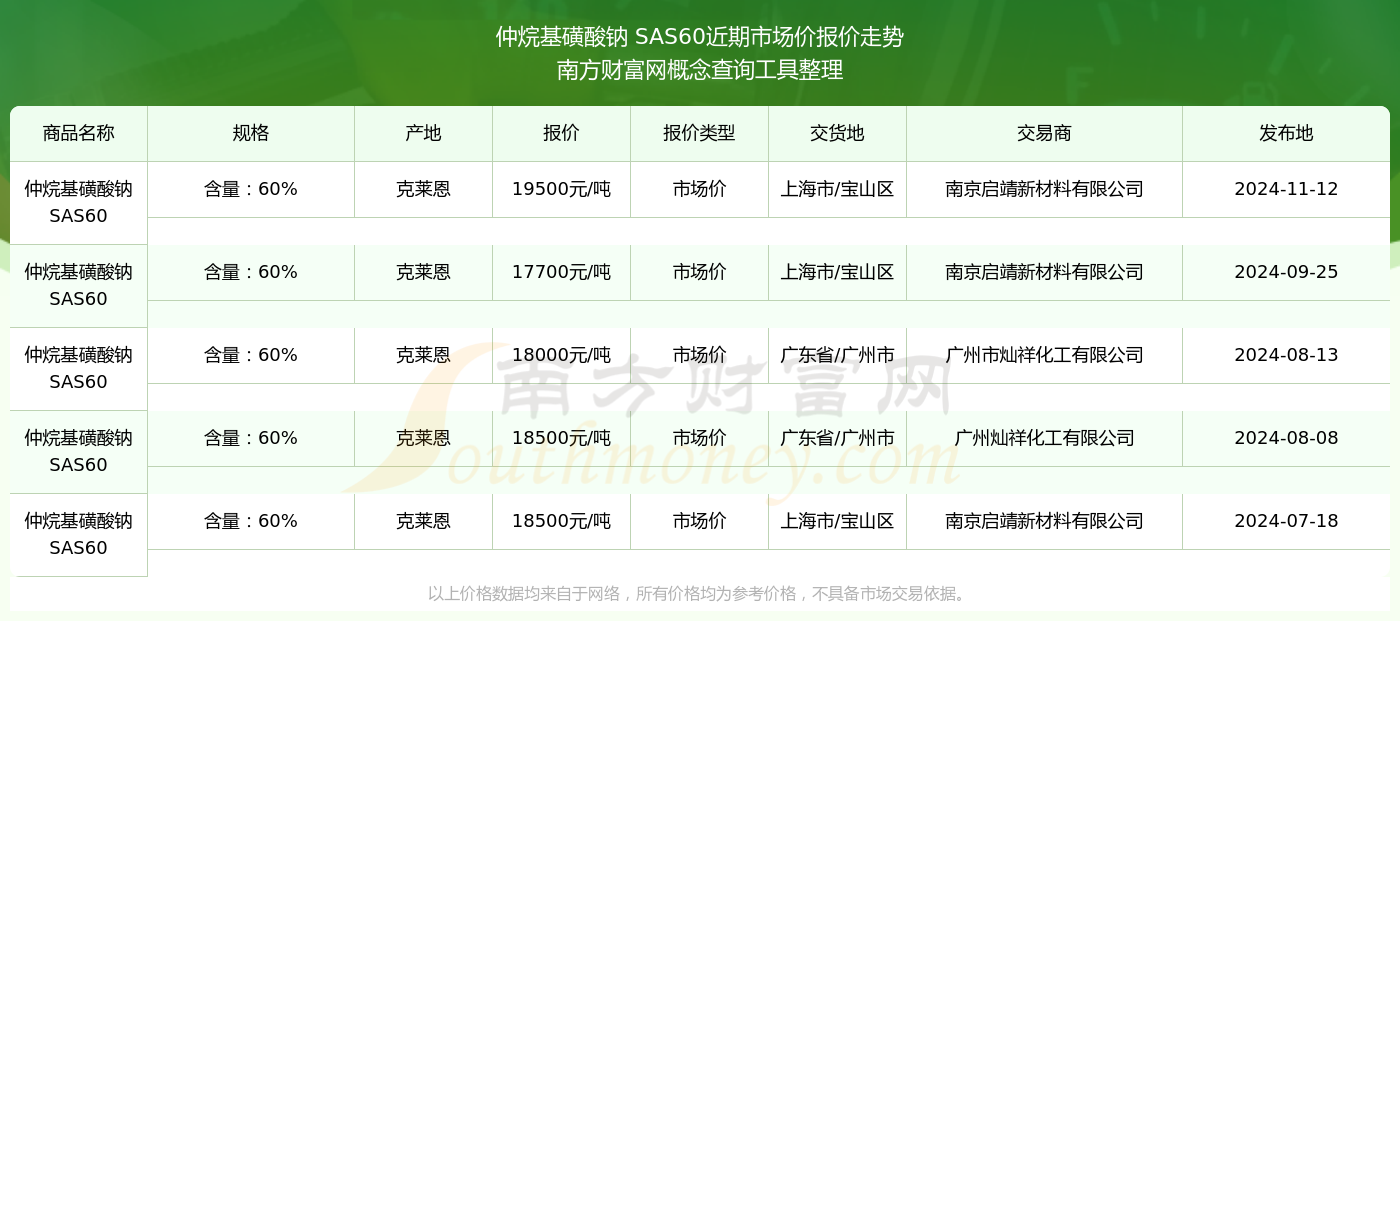Click 市场价 type in the 2024-11-12 row
Image resolution: width=1400 pixels, height=1205 pixels.
coord(699,189)
